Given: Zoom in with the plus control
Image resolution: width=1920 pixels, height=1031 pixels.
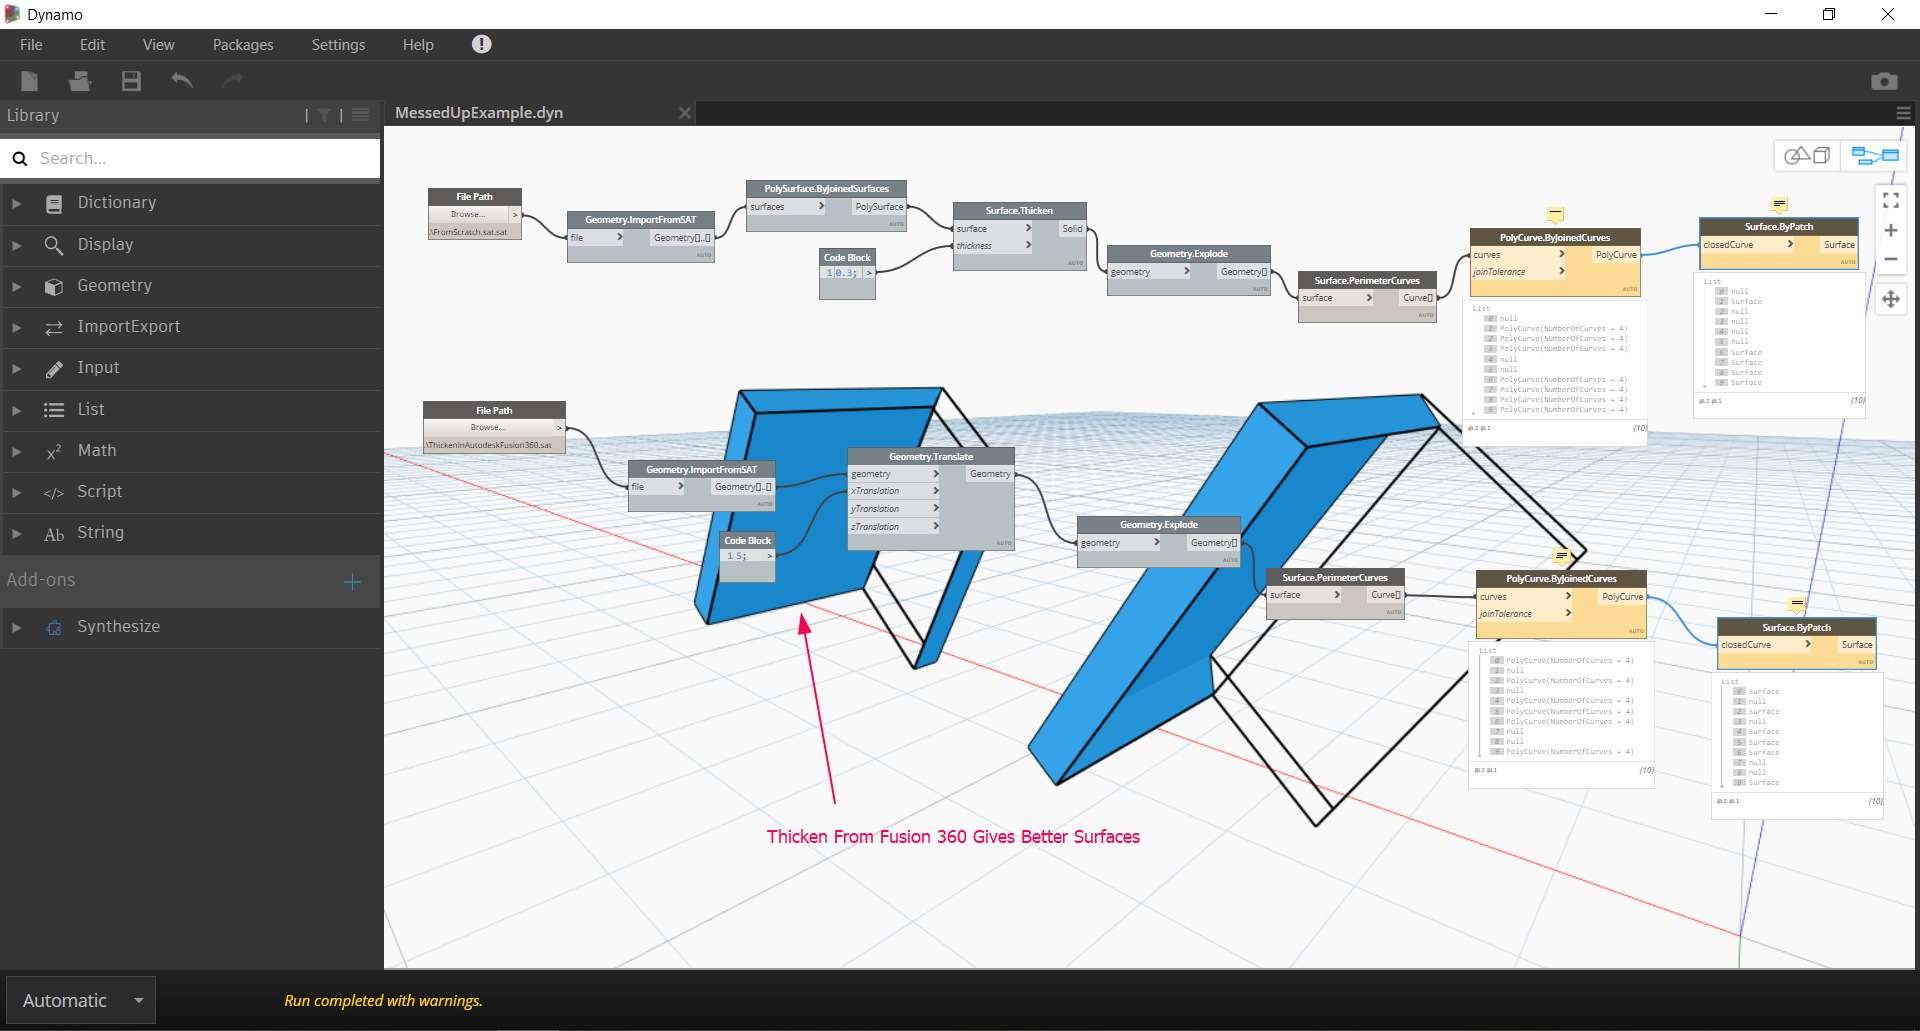Looking at the screenshot, I should pyautogui.click(x=1891, y=230).
